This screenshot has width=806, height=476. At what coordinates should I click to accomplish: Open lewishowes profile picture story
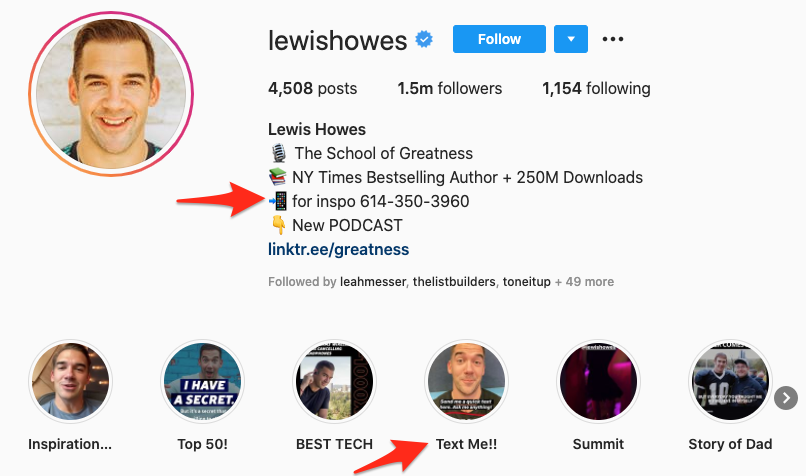click(111, 94)
